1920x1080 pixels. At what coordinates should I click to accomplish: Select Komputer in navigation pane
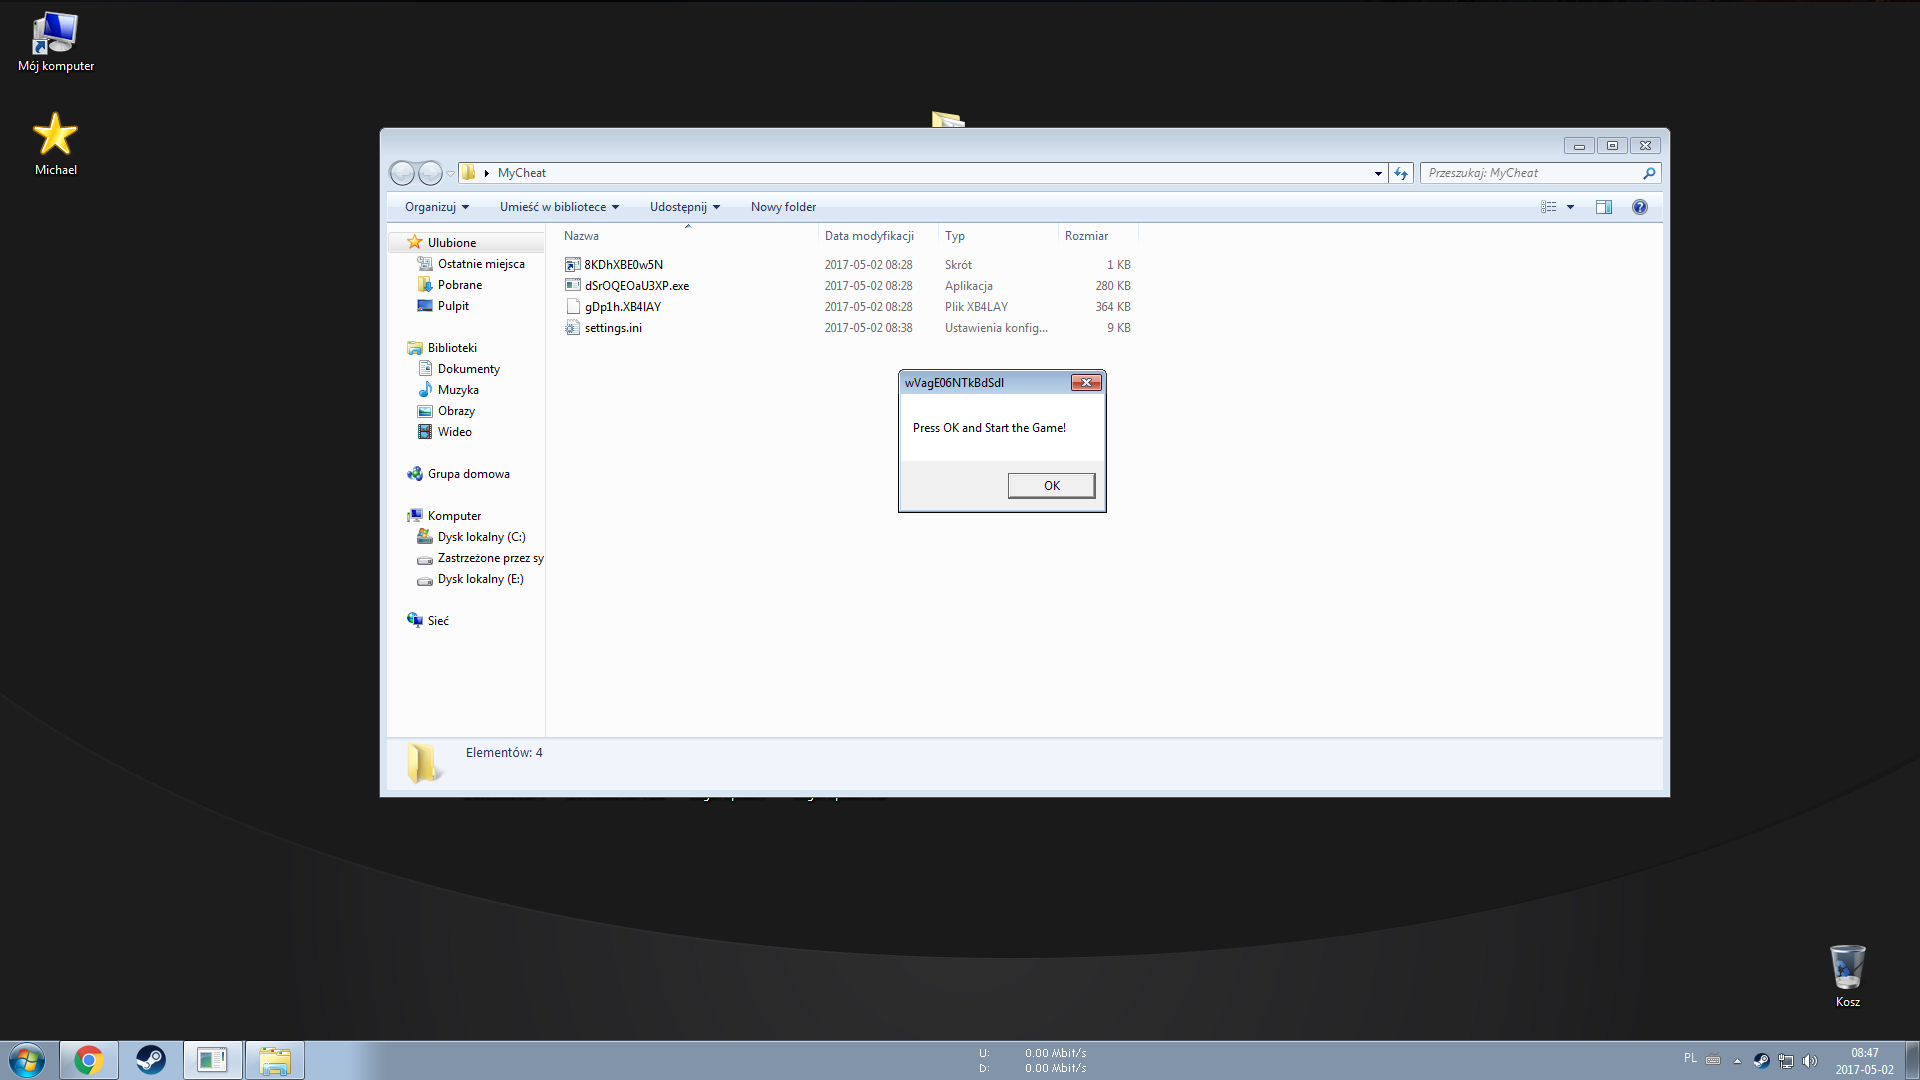[454, 516]
